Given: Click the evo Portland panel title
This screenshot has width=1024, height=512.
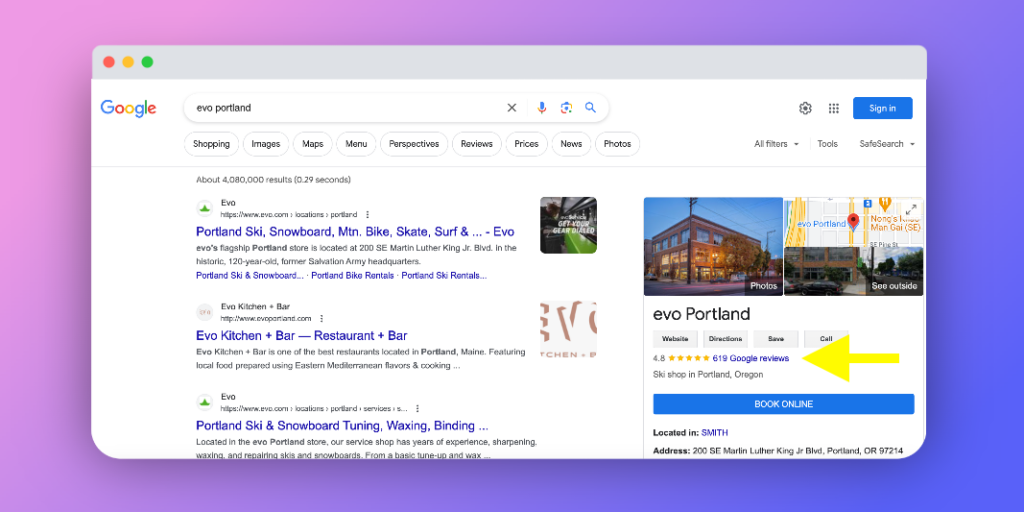Looking at the screenshot, I should (x=701, y=314).
